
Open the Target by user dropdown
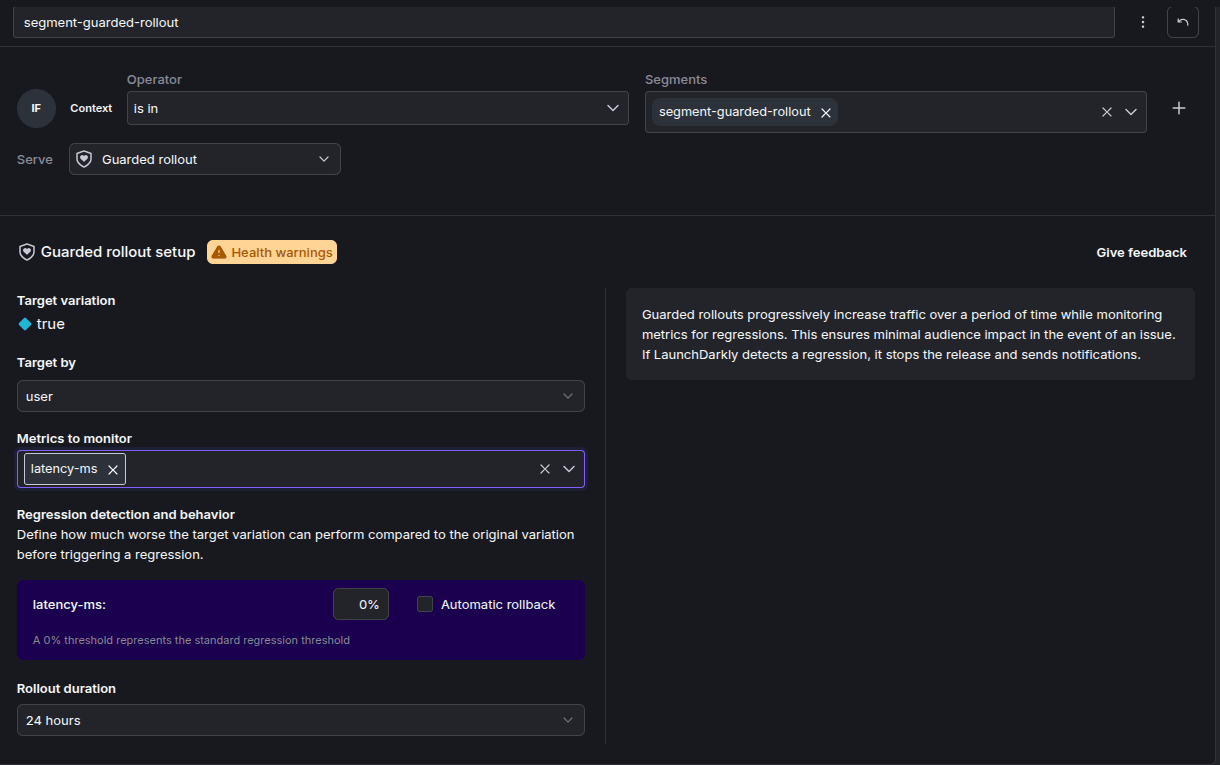click(x=301, y=396)
